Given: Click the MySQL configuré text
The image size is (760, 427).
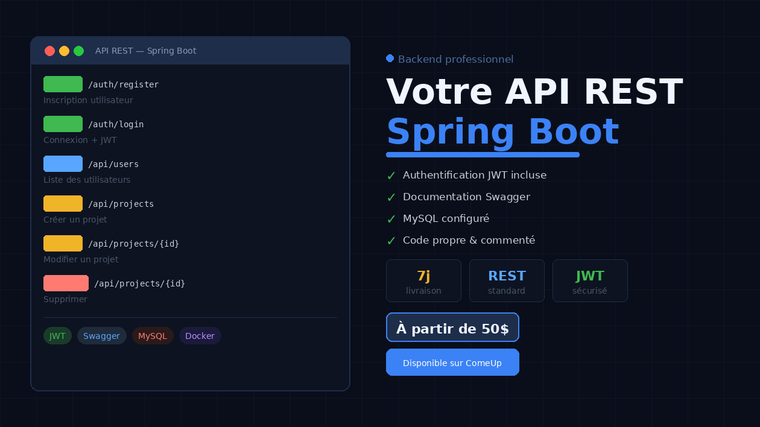Looking at the screenshot, I should (x=446, y=219).
